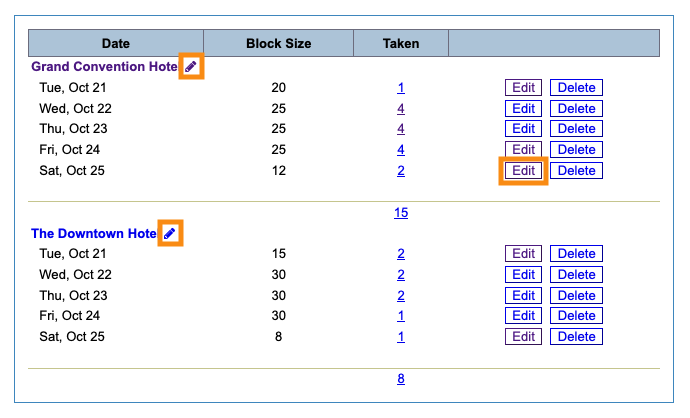
Task: Delete Grand Convention Thu, Oct 23 block
Action: pyautogui.click(x=576, y=129)
